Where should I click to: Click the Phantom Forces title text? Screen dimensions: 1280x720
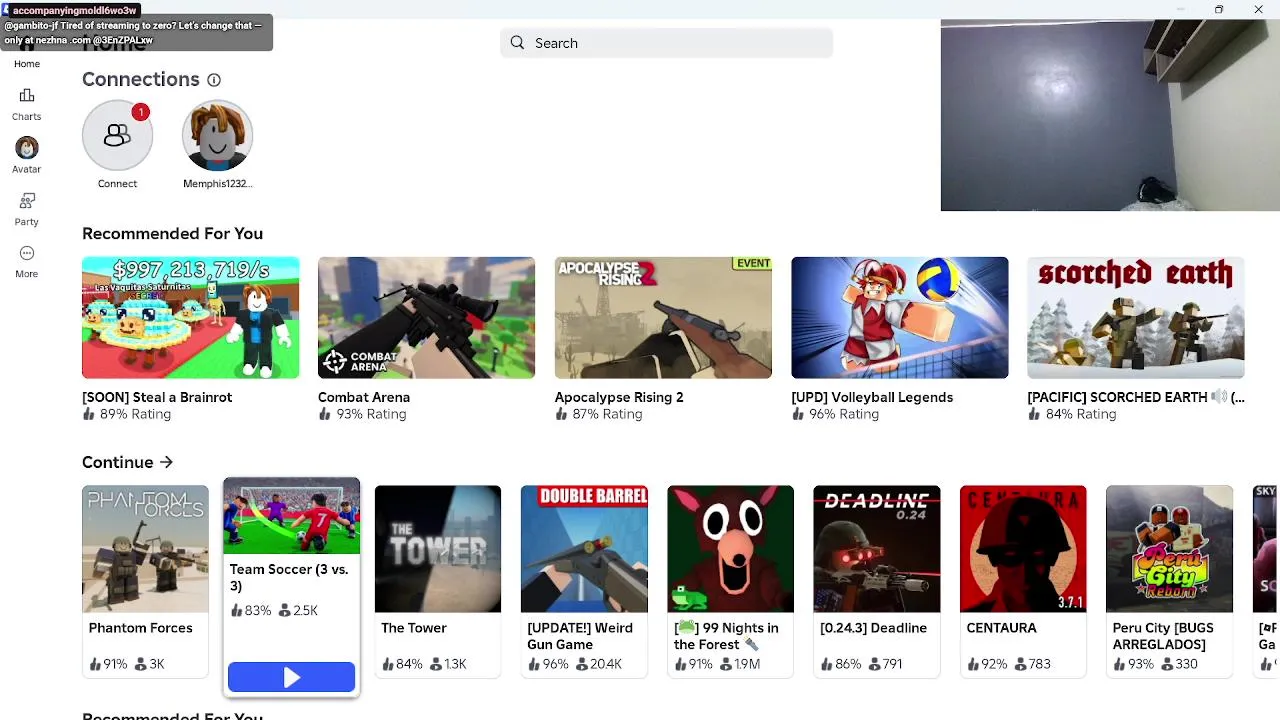141,628
